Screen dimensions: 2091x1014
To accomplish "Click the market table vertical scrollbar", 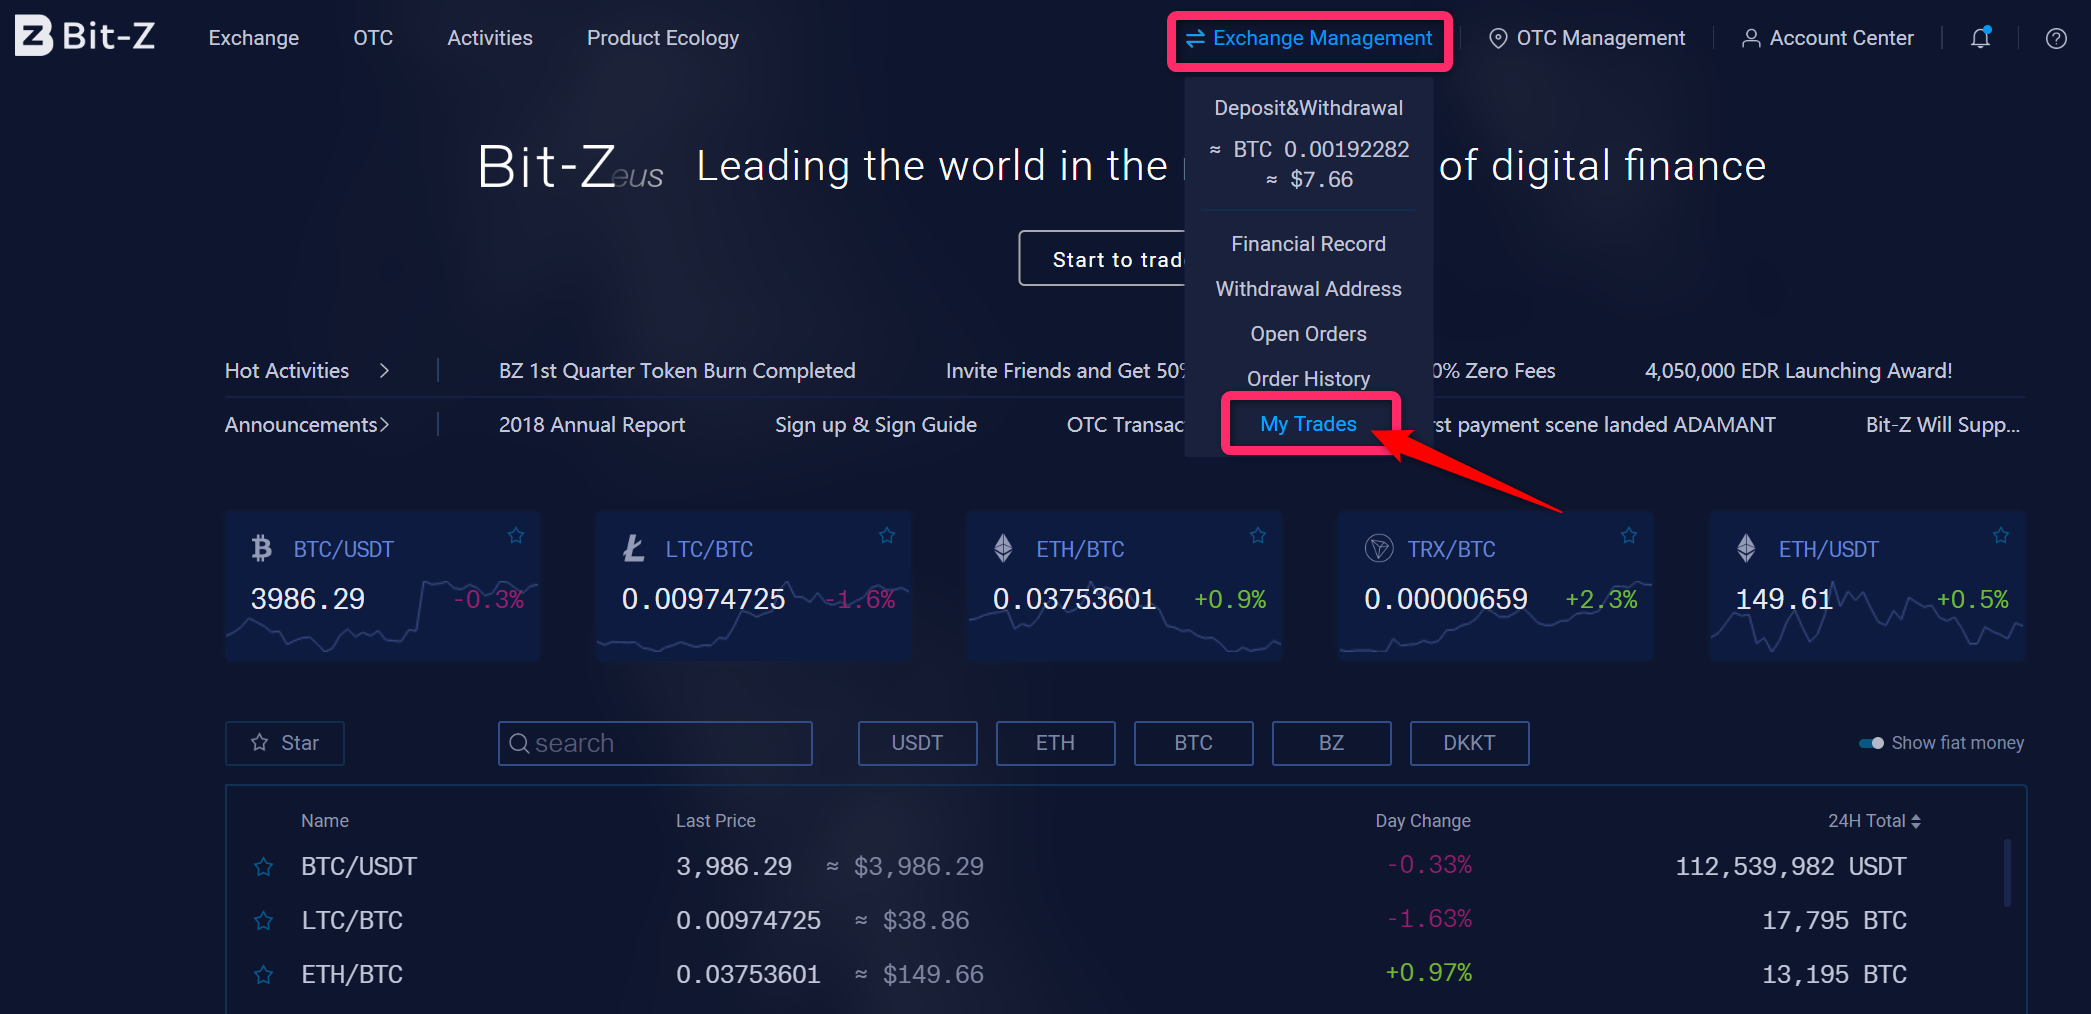I will pyautogui.click(x=2007, y=873).
